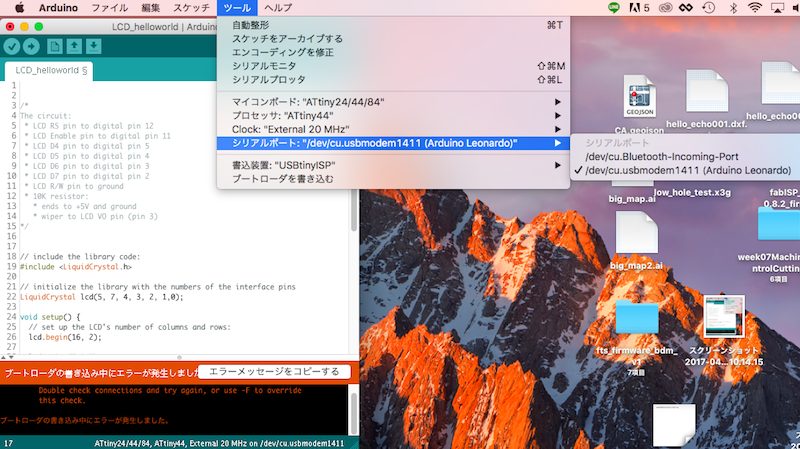This screenshot has height=449, width=800.
Task: Open the ヘルプ menu
Action: pyautogui.click(x=278, y=8)
